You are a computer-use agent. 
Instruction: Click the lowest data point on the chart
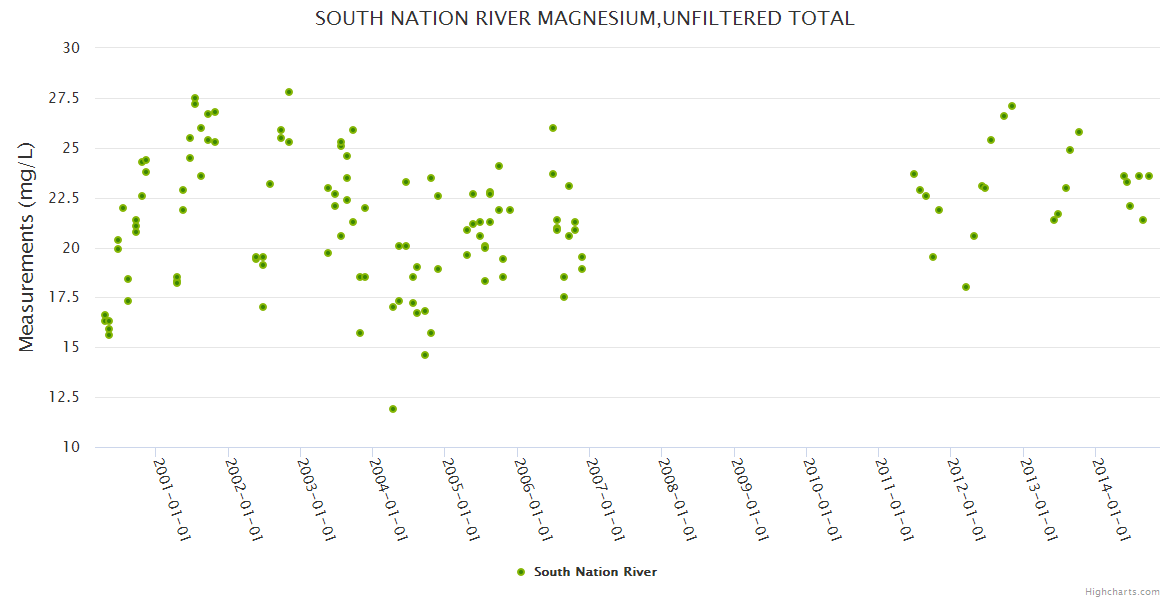click(x=393, y=409)
